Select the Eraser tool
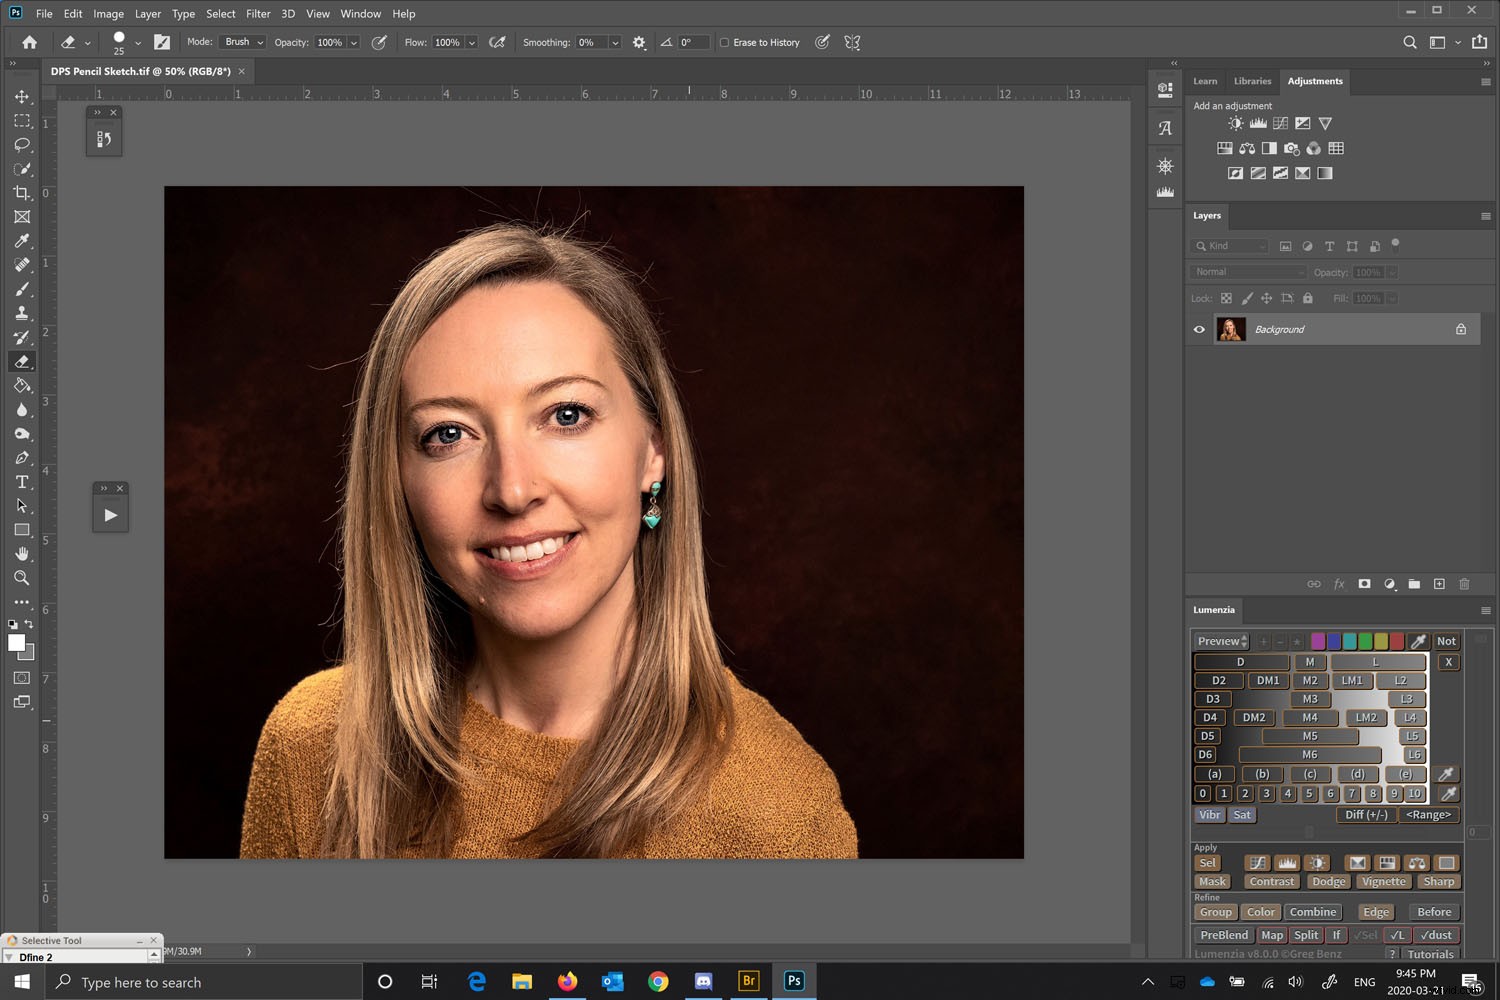The width and height of the screenshot is (1500, 1000). pos(22,361)
